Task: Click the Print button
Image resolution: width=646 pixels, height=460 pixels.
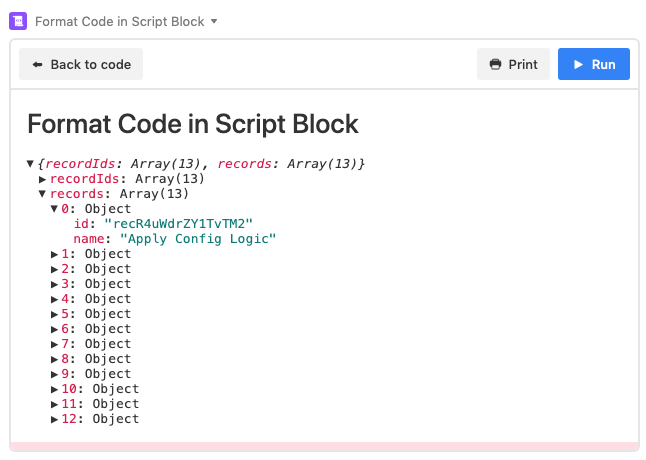Action: [513, 64]
